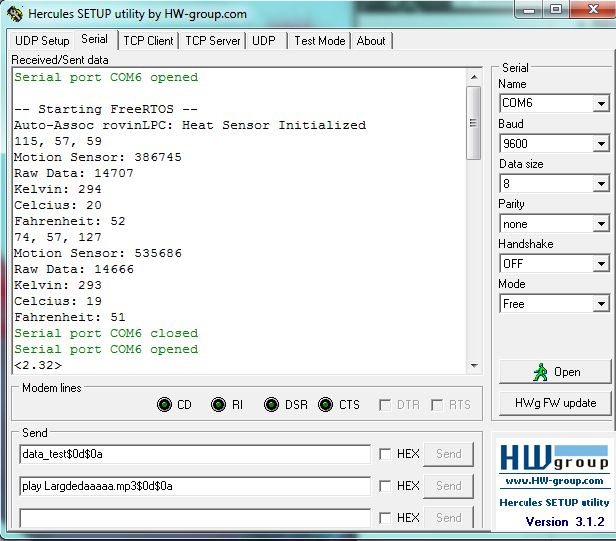The width and height of the screenshot is (616, 541).
Task: Switch to the UDP tab
Action: click(x=264, y=41)
